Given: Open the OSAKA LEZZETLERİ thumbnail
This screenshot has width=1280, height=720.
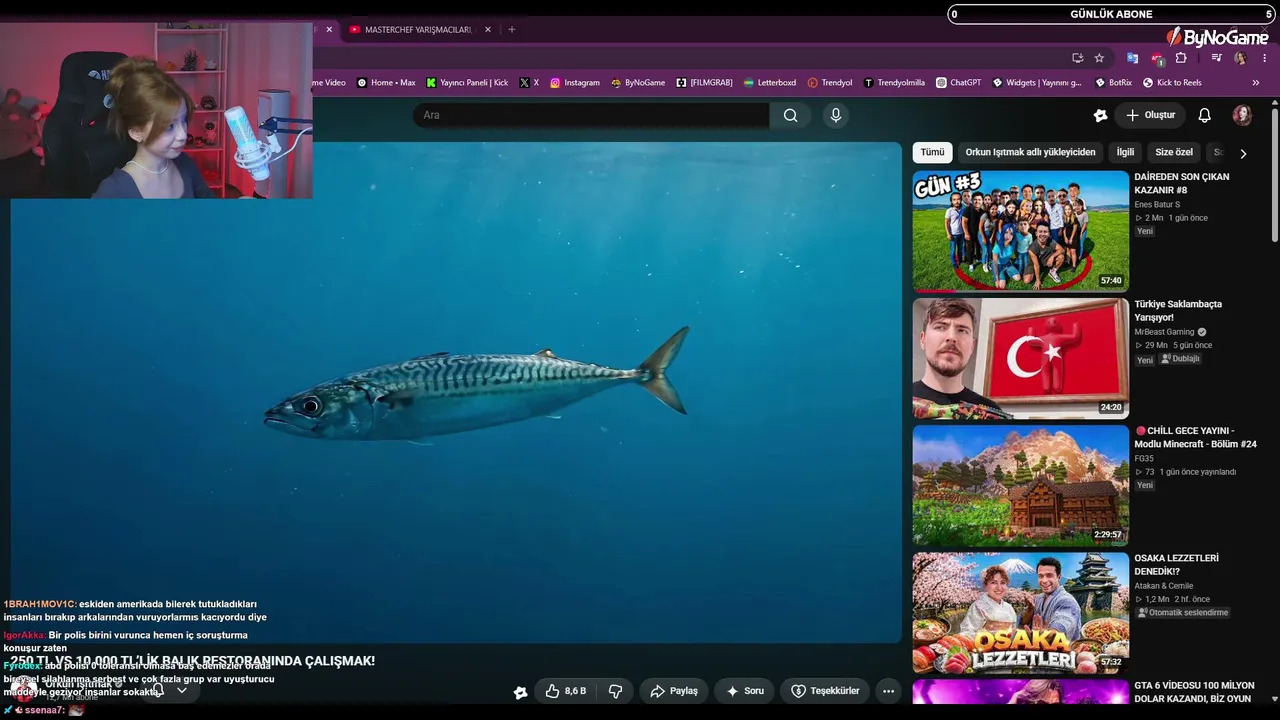Looking at the screenshot, I should point(1020,613).
